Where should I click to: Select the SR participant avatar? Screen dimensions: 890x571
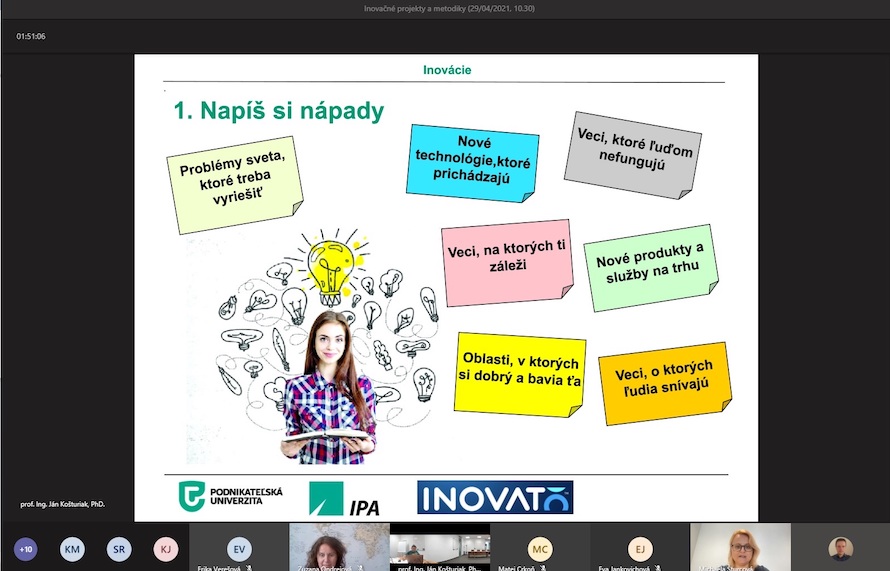point(119,549)
